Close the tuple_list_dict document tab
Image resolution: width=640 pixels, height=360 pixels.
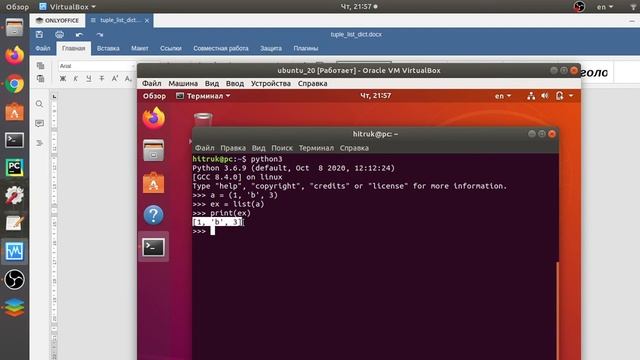(147, 20)
